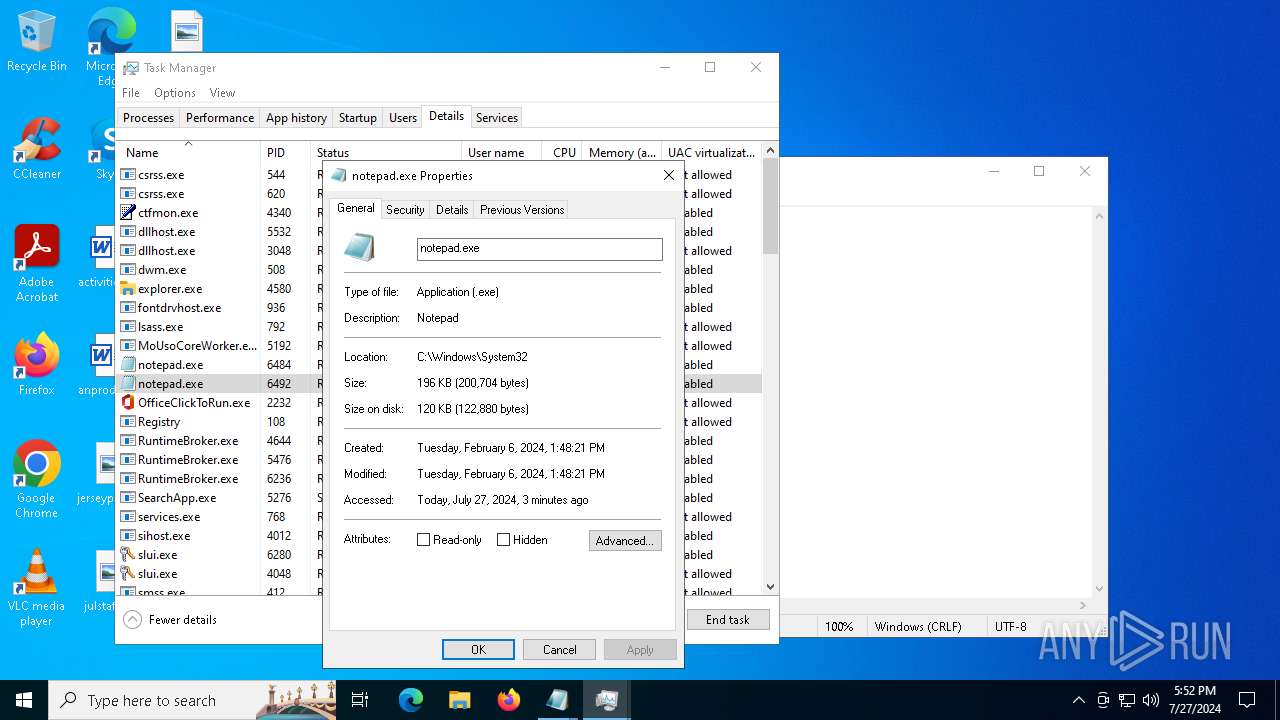Image resolution: width=1280 pixels, height=720 pixels.
Task: Open the Details tab in Properties
Action: click(452, 210)
